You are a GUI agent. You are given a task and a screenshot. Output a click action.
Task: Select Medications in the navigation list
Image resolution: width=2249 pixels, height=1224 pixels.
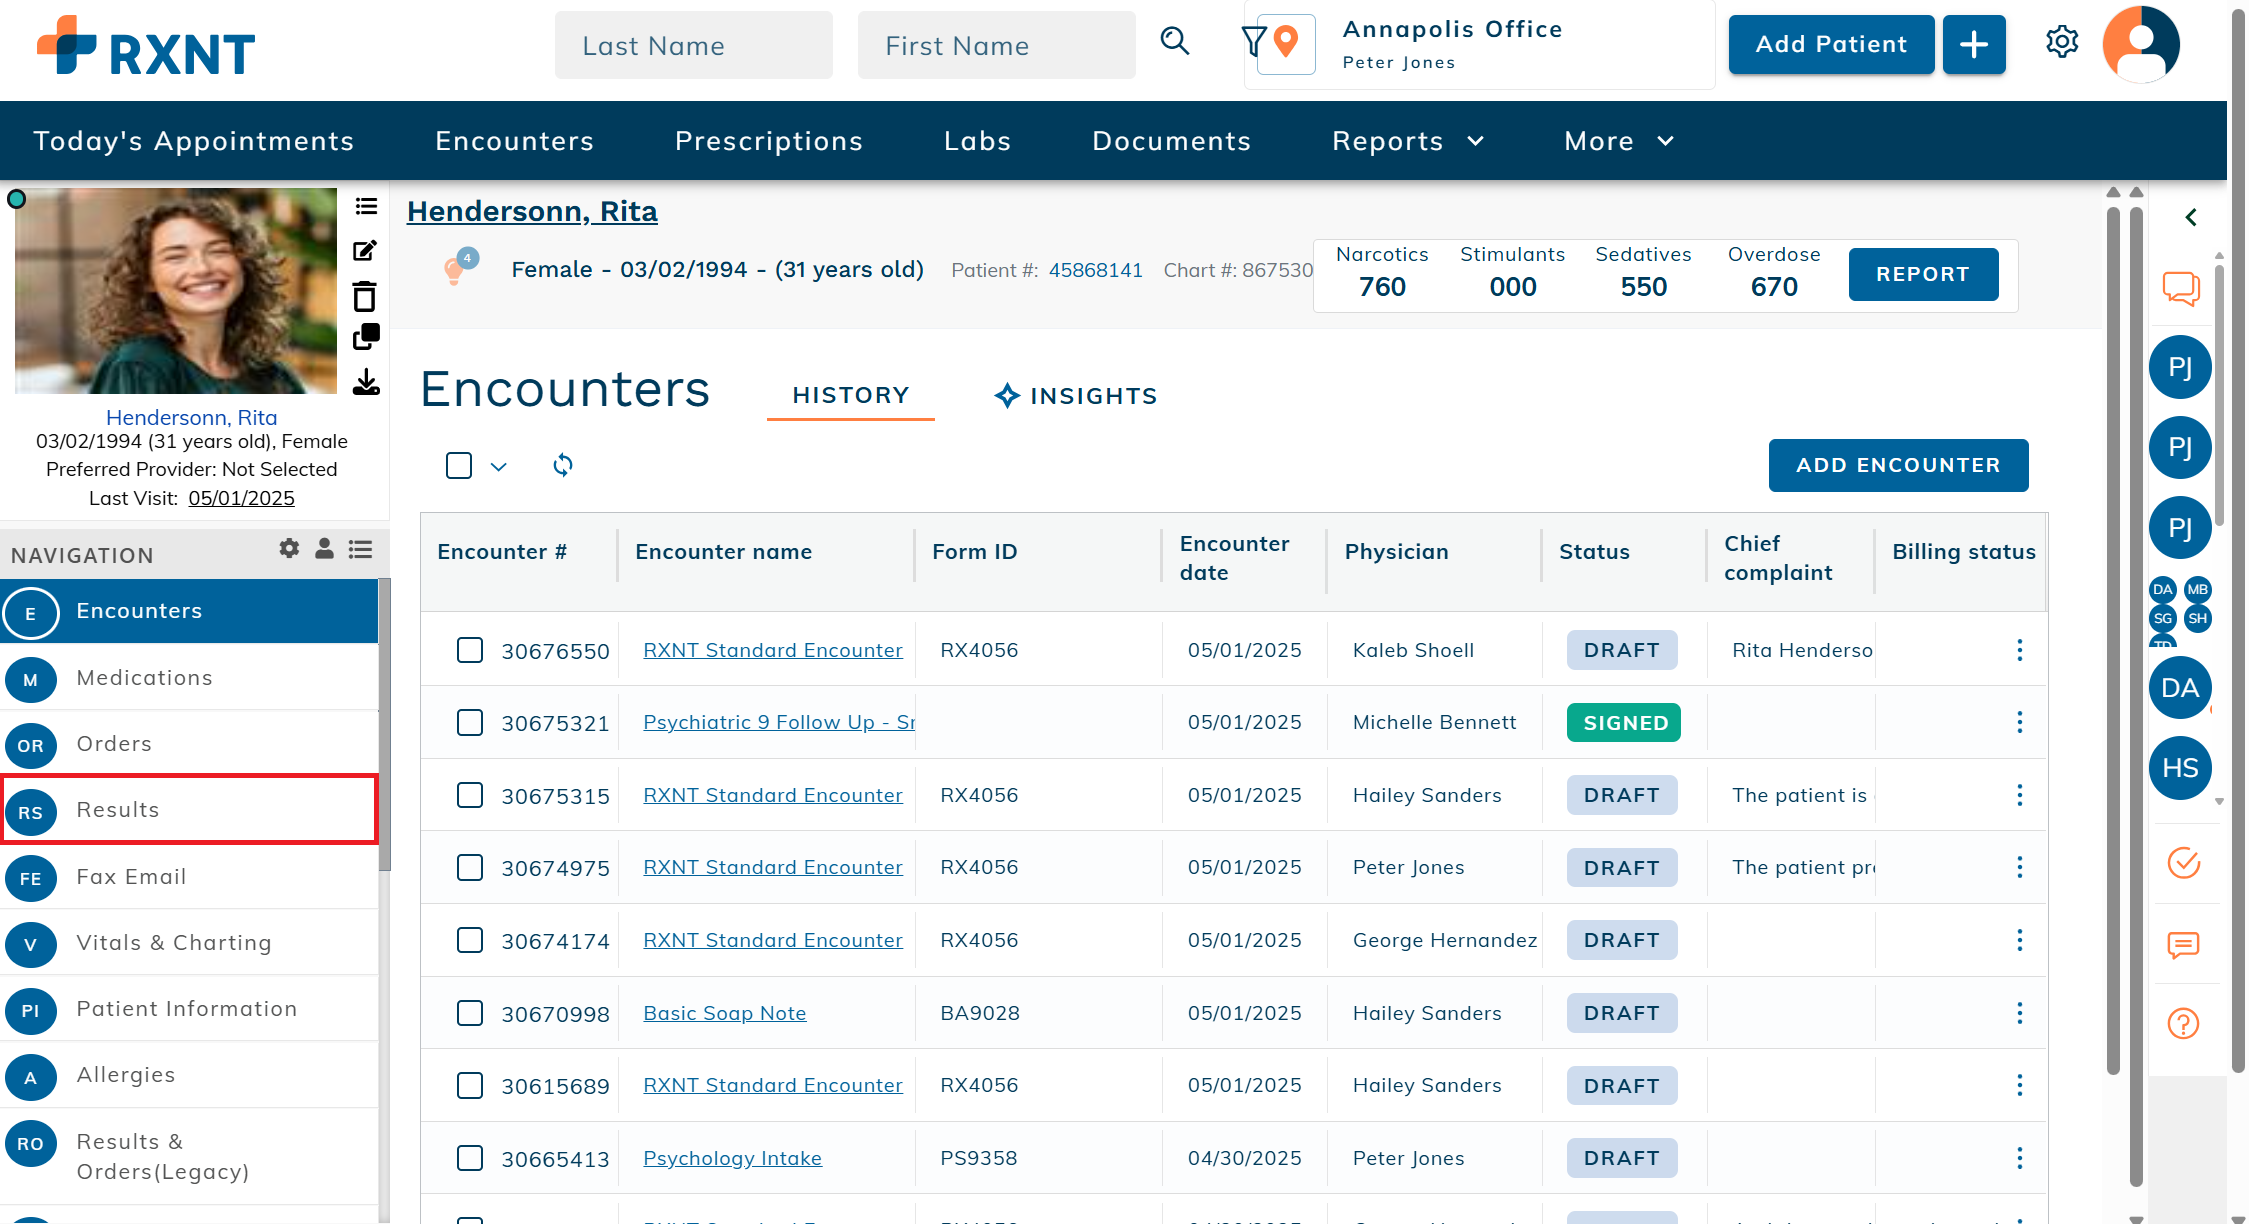190,678
